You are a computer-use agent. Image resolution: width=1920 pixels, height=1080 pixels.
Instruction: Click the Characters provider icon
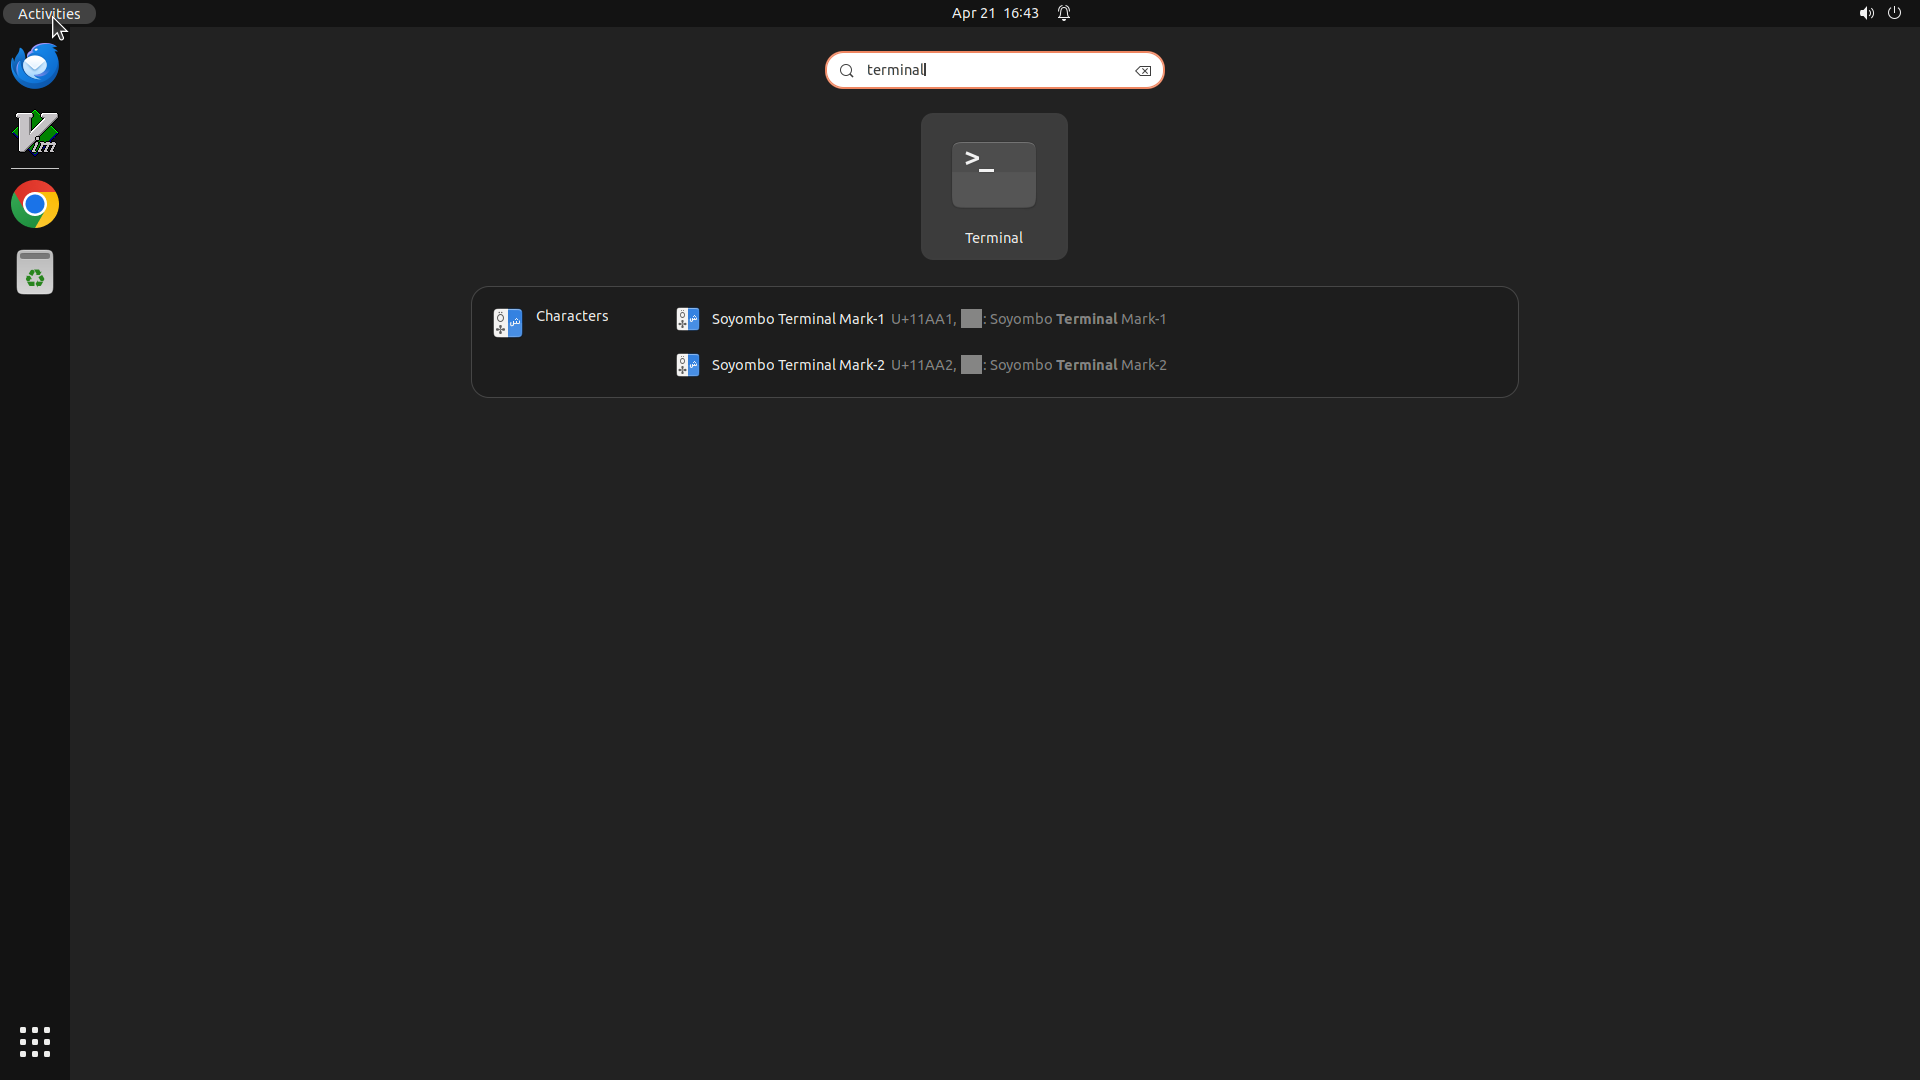pyautogui.click(x=508, y=322)
